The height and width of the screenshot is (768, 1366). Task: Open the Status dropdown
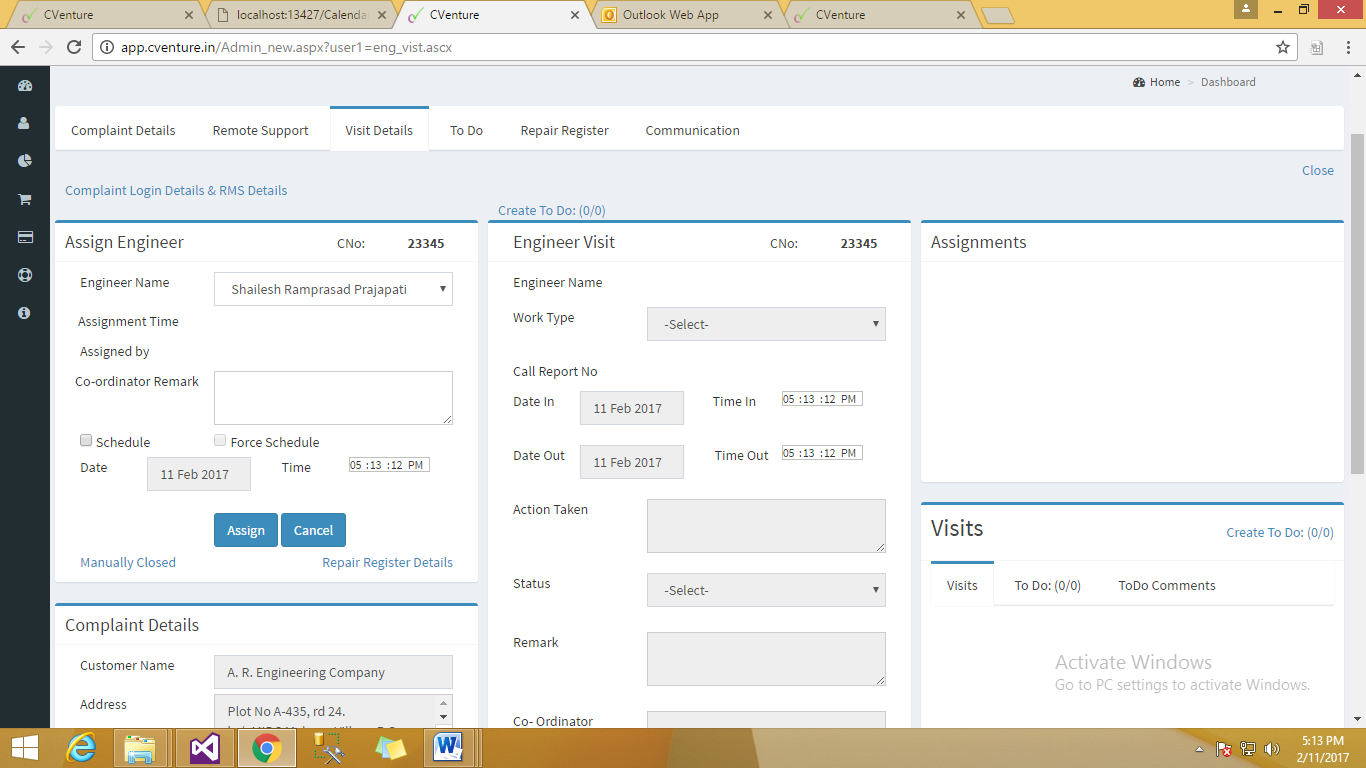click(766, 590)
